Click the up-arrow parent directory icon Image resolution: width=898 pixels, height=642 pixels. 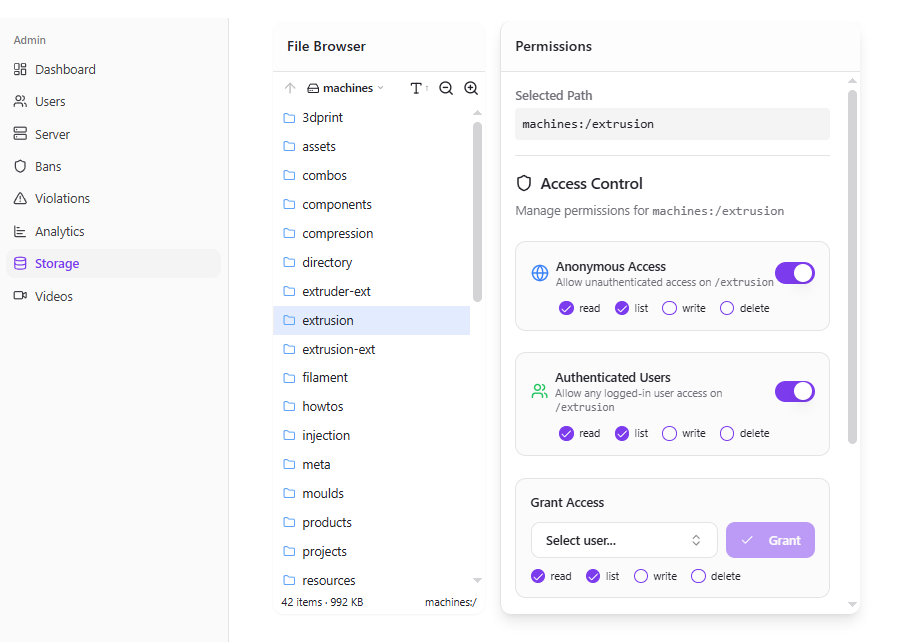coord(290,88)
